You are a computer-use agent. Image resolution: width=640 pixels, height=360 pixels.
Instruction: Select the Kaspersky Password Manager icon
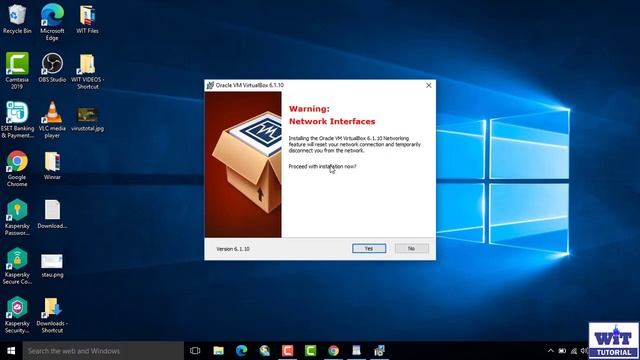(17, 217)
